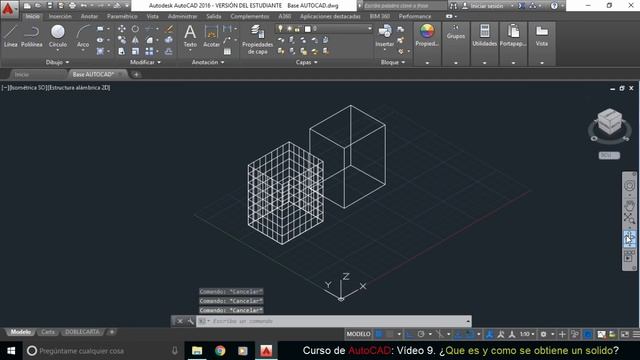Expand the Utilidades panel arrow
Viewport: 640px width, 360px height.
[x=484, y=63]
